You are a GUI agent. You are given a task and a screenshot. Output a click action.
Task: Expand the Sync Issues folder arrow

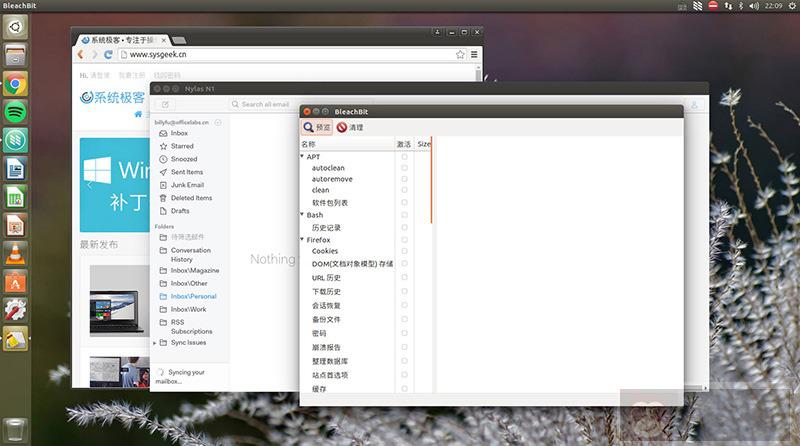pyautogui.click(x=155, y=343)
